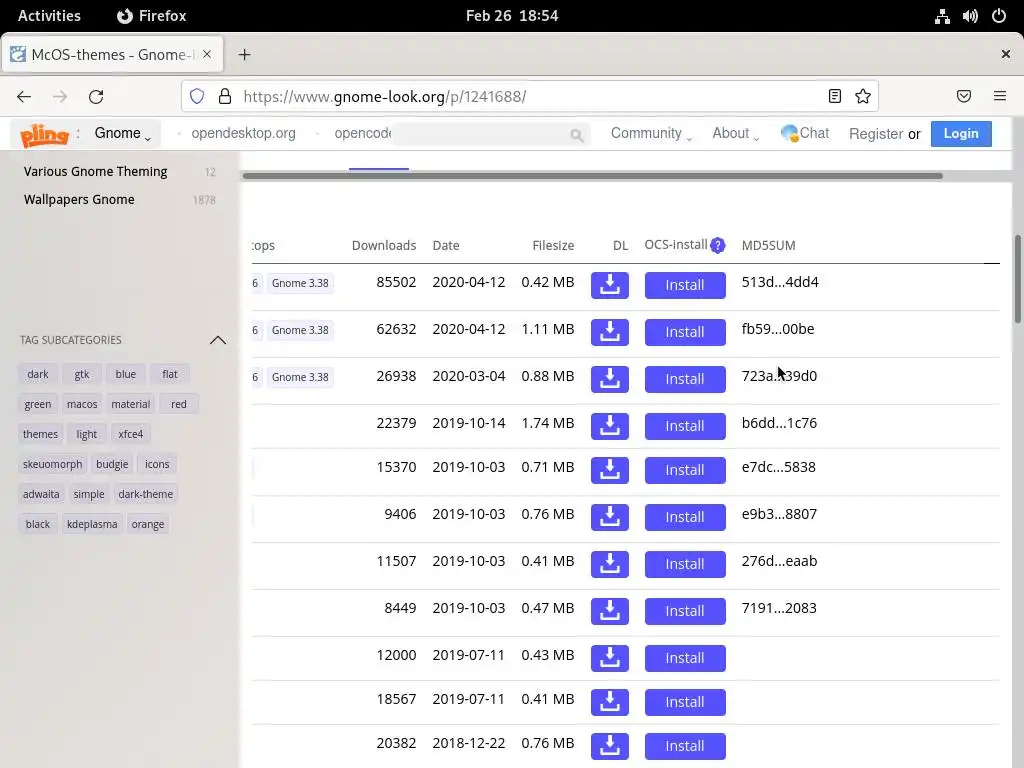1024x768 pixels.
Task: Click the MD5SUM value e9b3...8807
Action: pos(779,514)
